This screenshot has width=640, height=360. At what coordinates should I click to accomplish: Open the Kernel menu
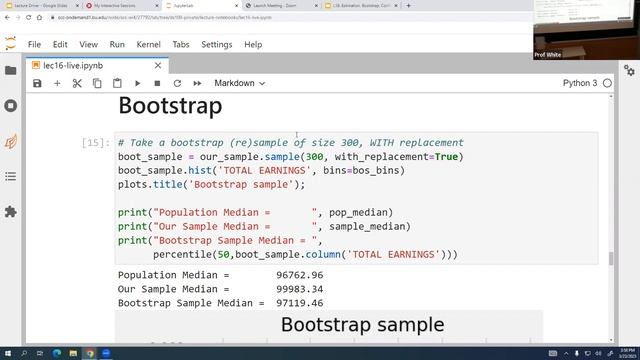[149, 44]
